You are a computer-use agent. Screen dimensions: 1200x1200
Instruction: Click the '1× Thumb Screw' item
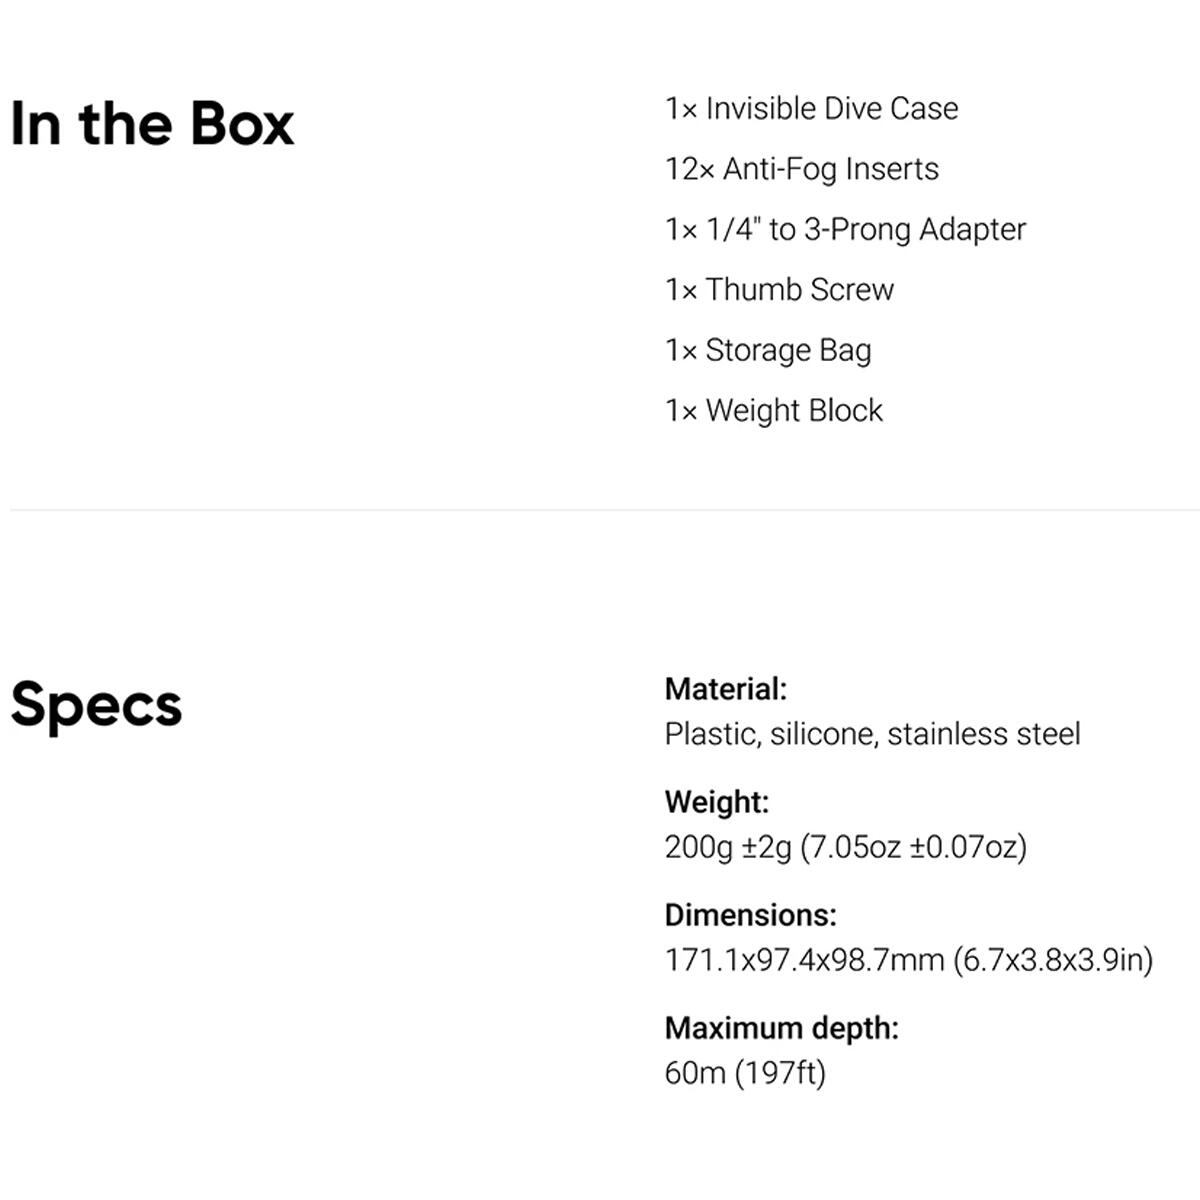tap(780, 289)
